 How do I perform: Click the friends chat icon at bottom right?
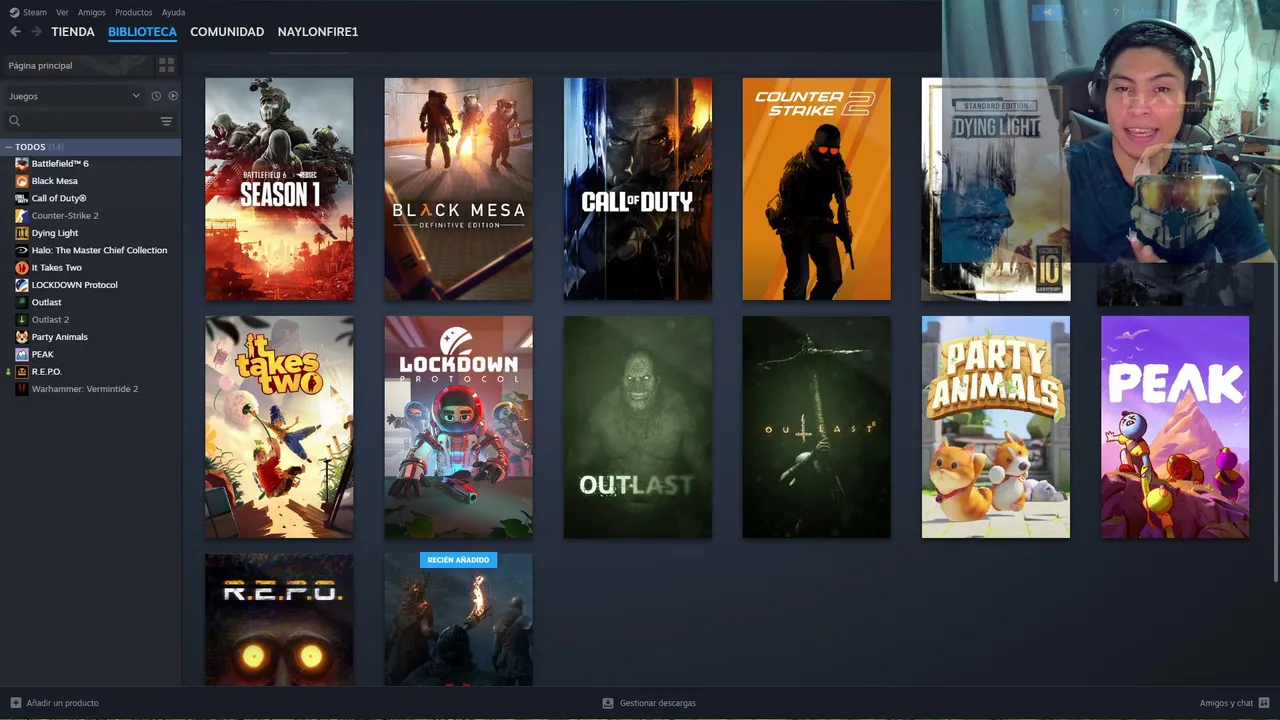point(1264,703)
